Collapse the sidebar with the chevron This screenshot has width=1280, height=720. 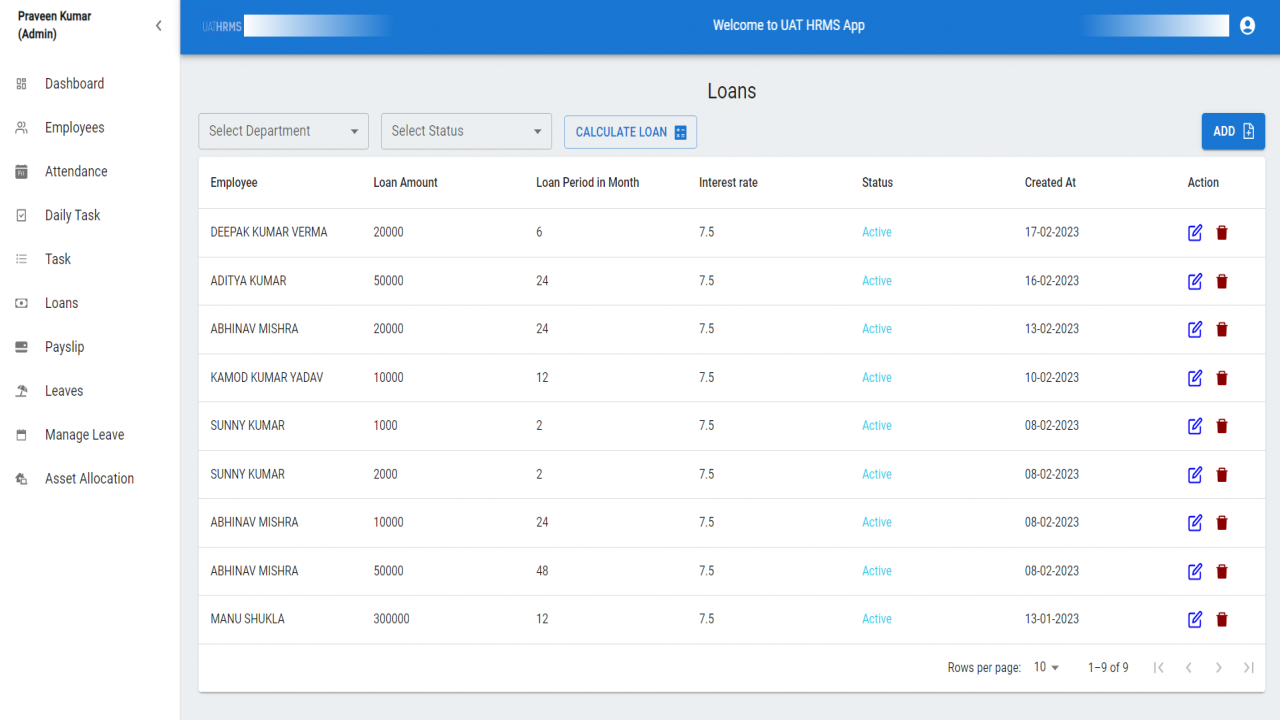pyautogui.click(x=158, y=26)
